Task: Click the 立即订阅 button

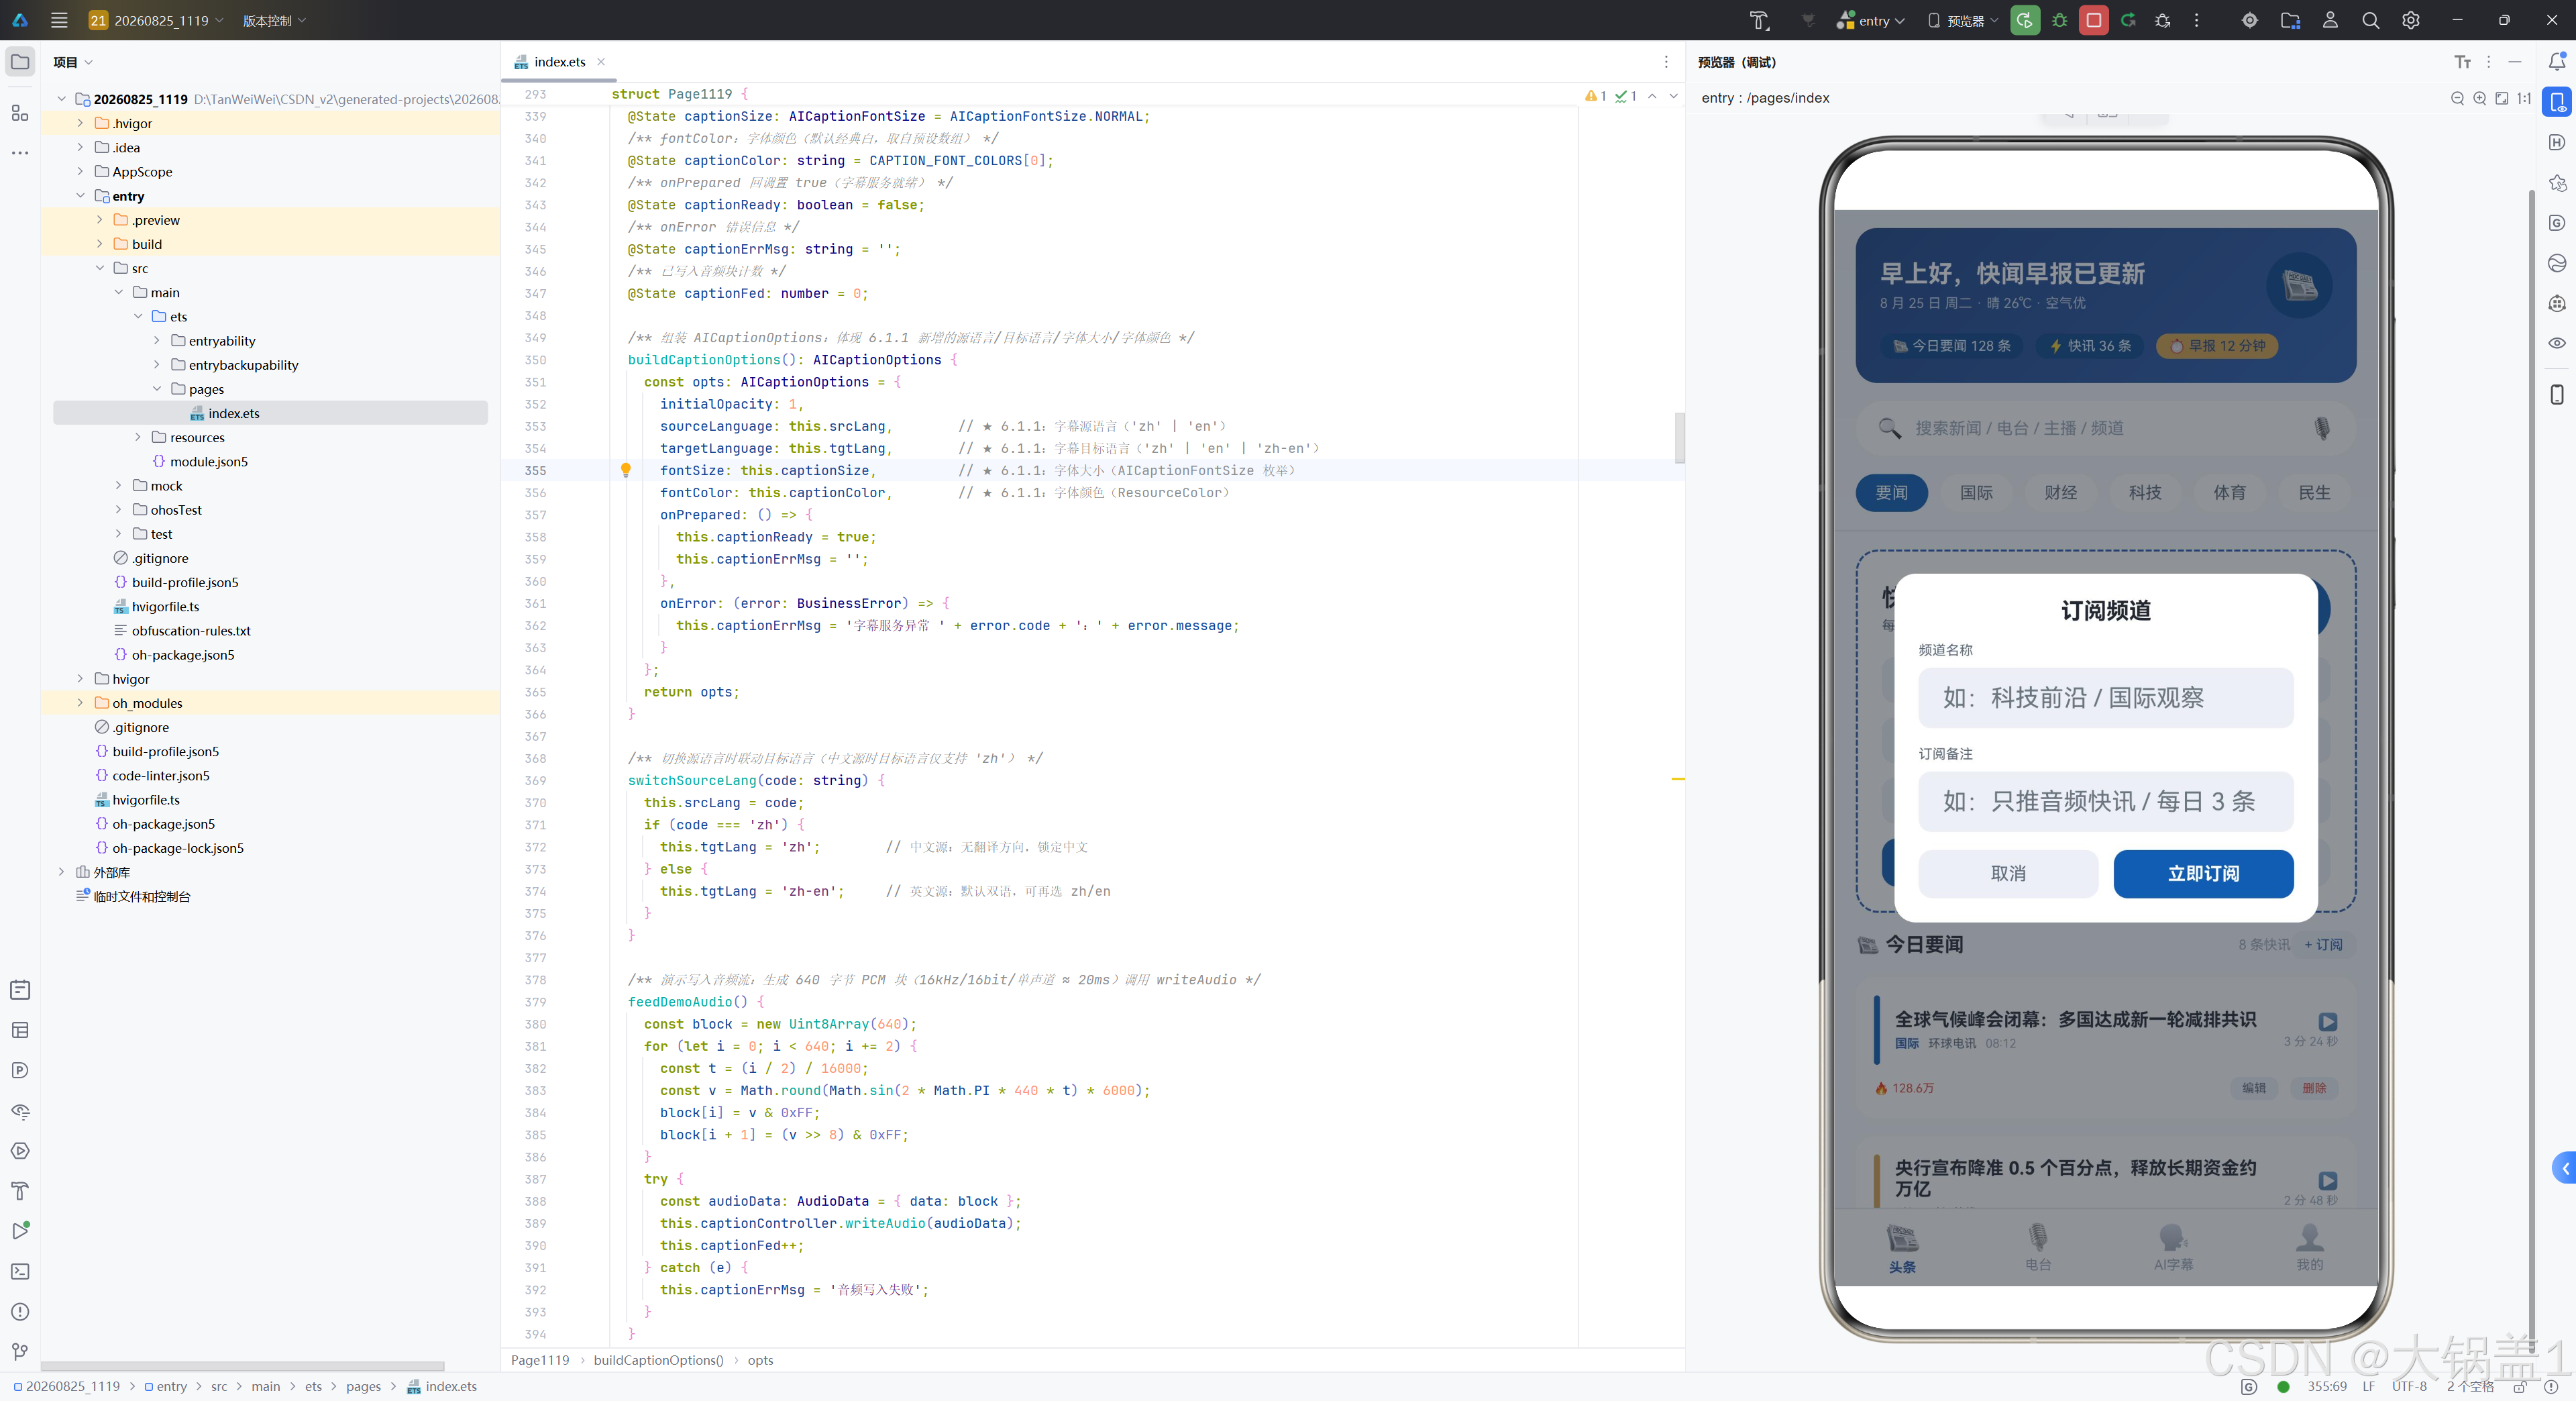Action: 2203,873
